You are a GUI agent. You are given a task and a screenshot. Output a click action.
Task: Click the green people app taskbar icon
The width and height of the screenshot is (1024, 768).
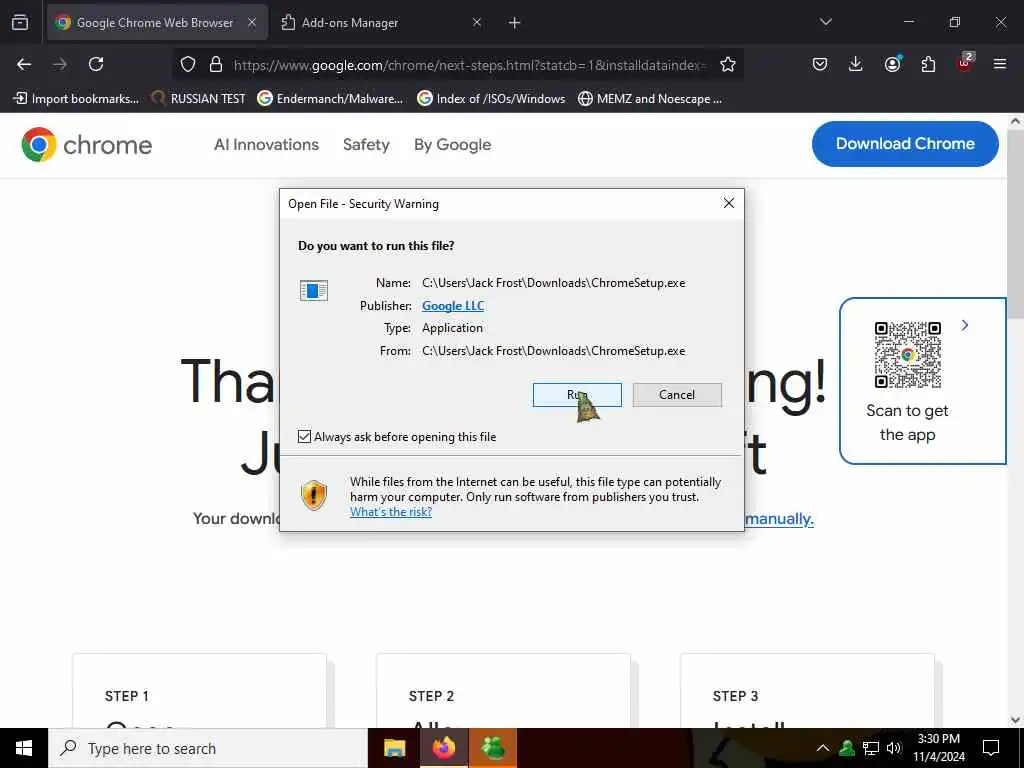[x=493, y=748]
